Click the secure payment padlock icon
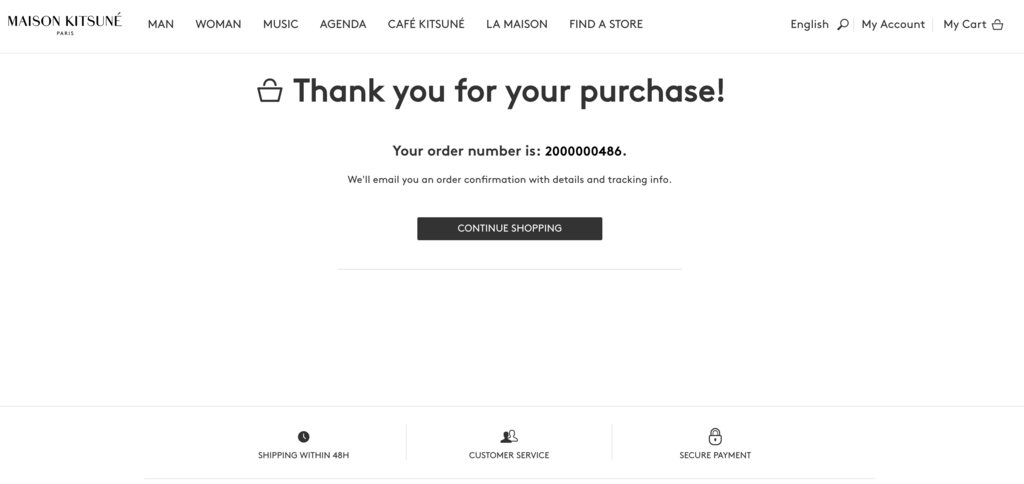 (x=715, y=436)
